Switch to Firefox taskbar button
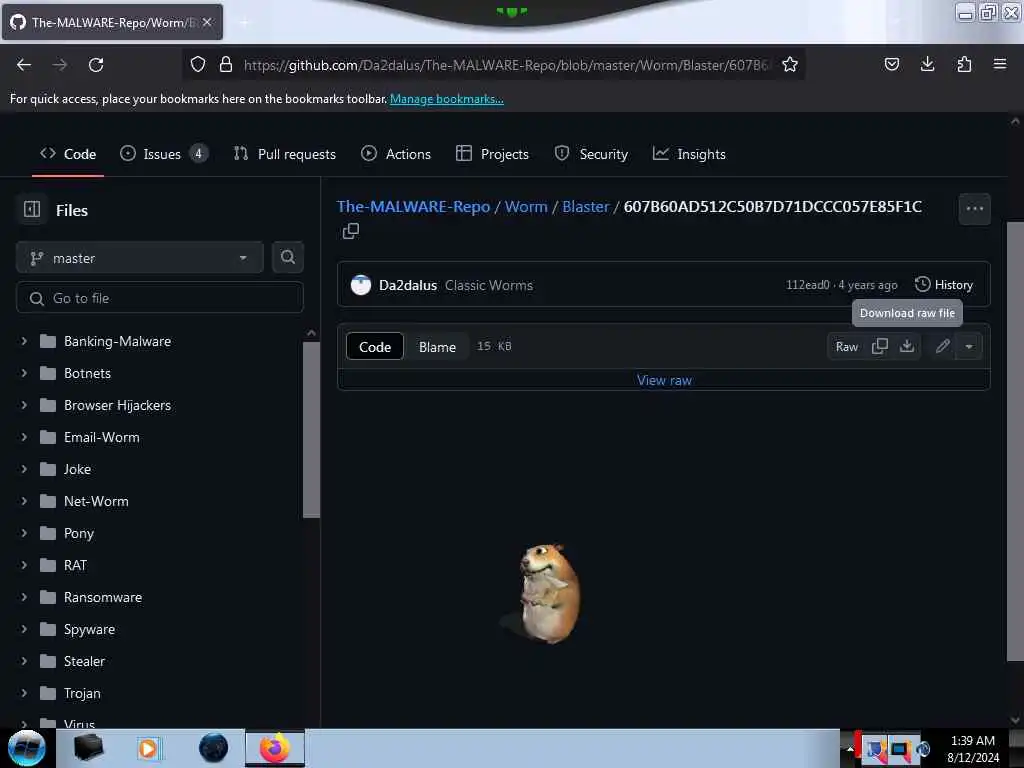Viewport: 1024px width, 768px height. pyautogui.click(x=275, y=748)
